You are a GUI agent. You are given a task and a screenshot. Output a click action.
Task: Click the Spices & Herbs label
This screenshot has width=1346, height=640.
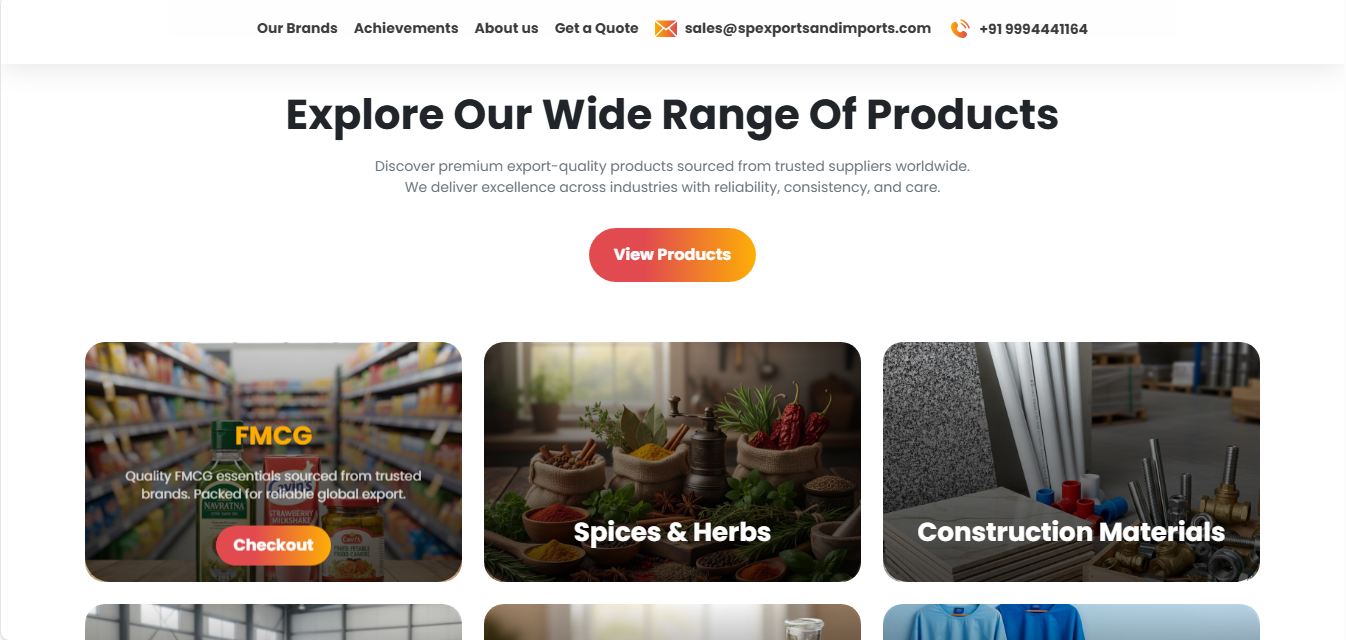(672, 532)
